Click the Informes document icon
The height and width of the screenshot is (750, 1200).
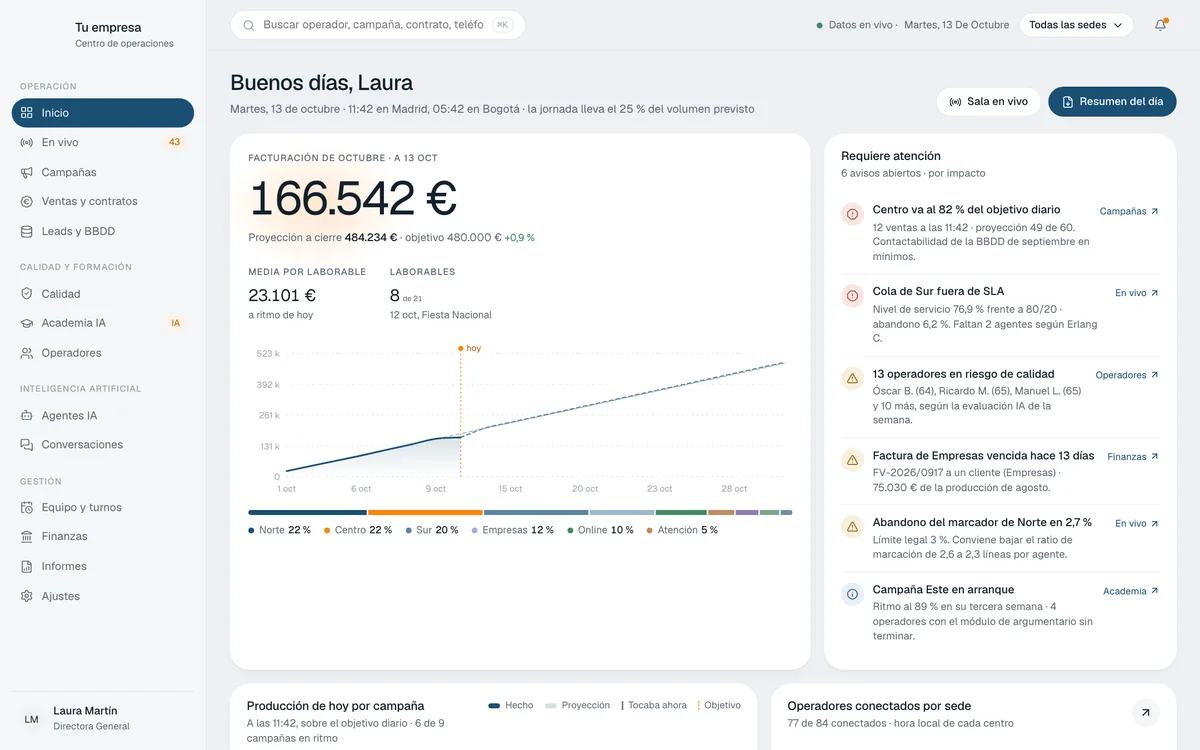(x=27, y=566)
